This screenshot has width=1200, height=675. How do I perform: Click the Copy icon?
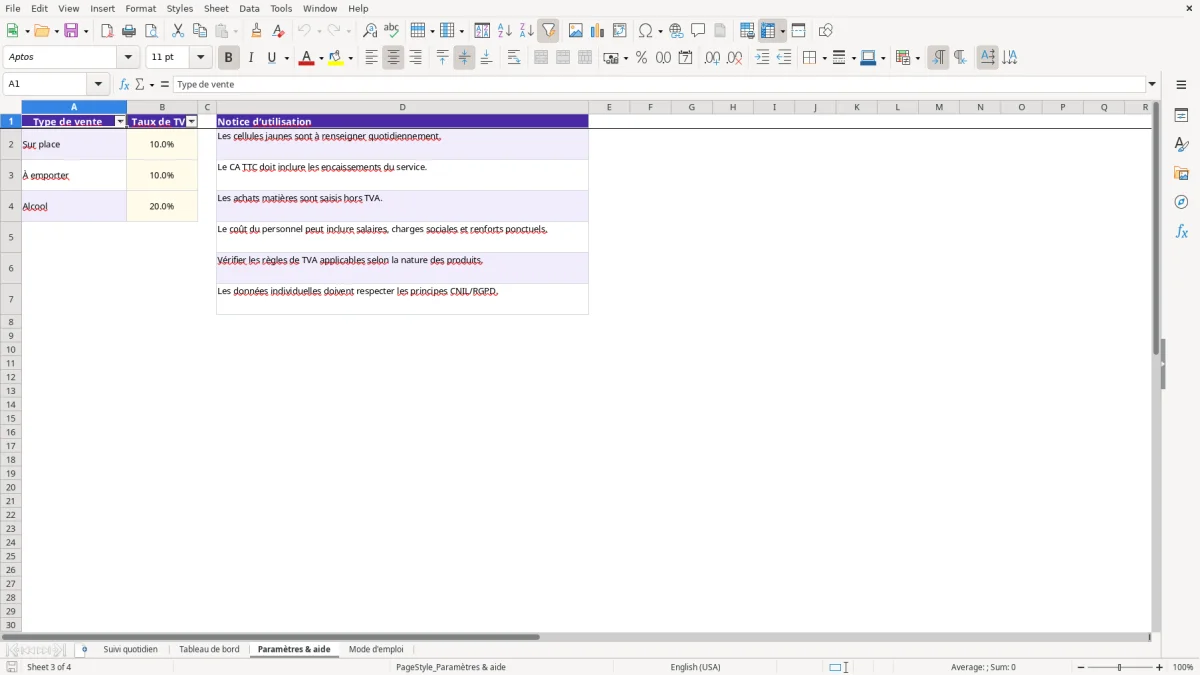[200, 31]
